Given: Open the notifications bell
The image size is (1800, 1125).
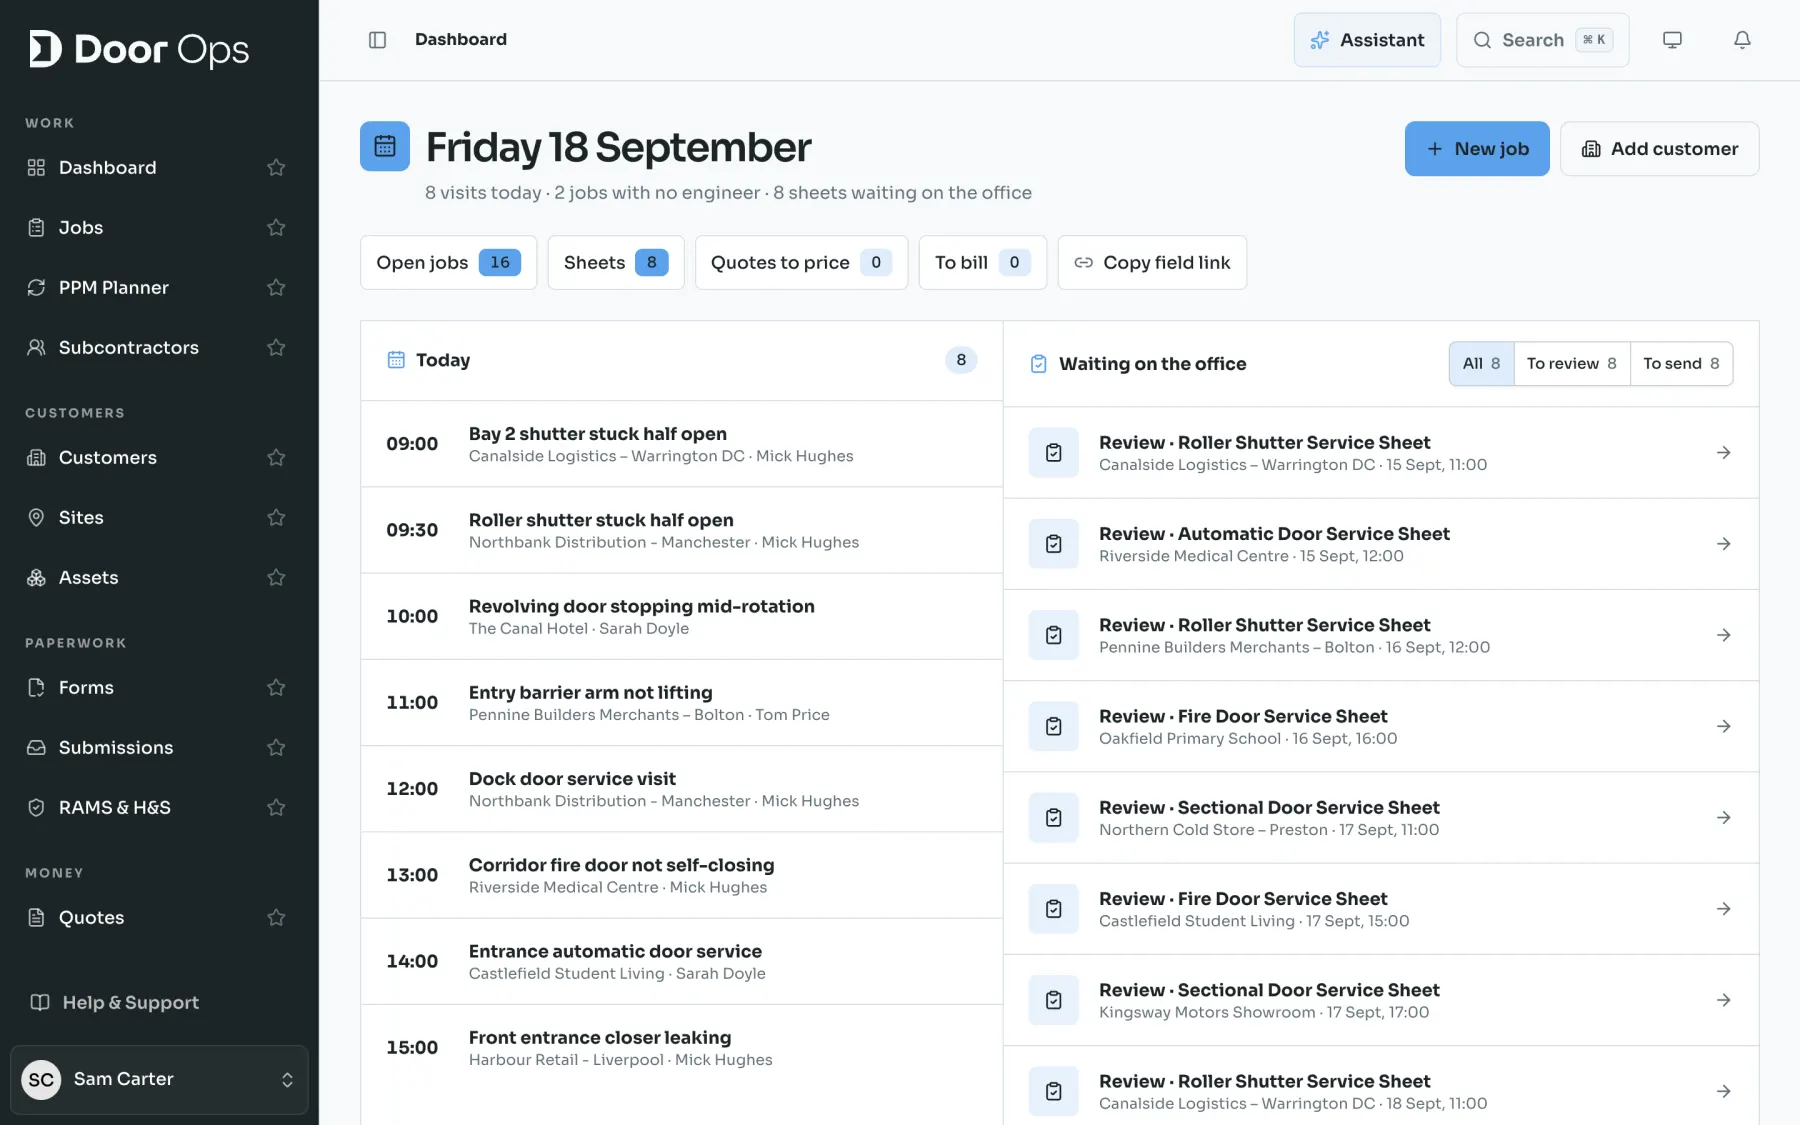Looking at the screenshot, I should [x=1742, y=40].
